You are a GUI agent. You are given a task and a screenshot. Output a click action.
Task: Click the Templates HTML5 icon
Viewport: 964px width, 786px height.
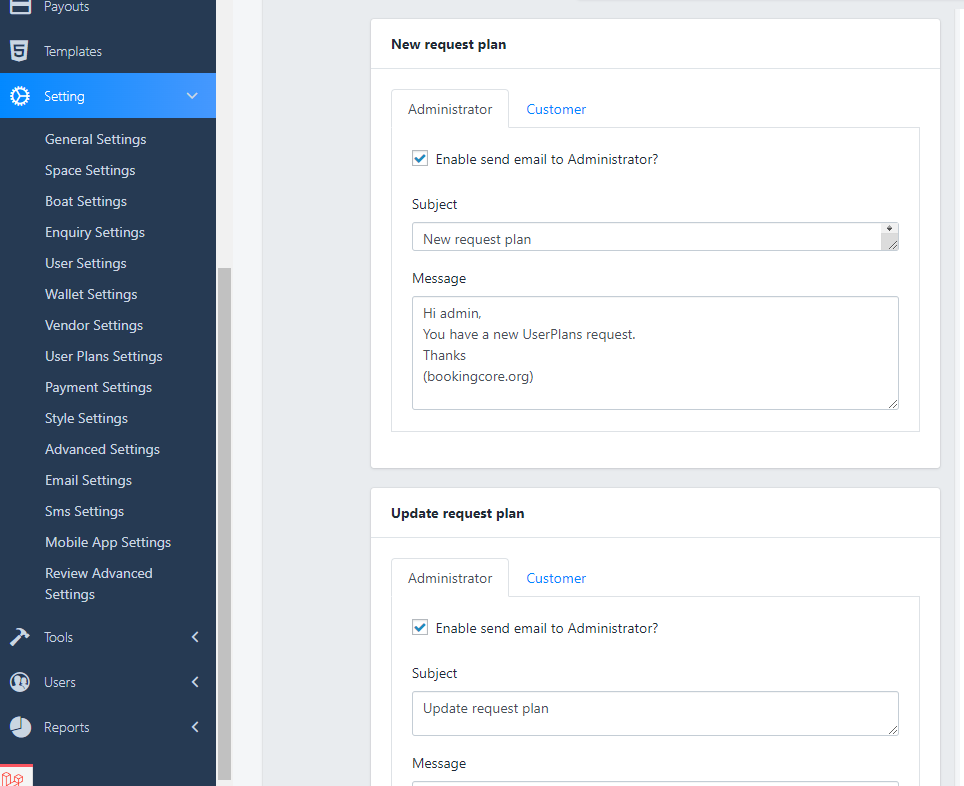pyautogui.click(x=19, y=51)
